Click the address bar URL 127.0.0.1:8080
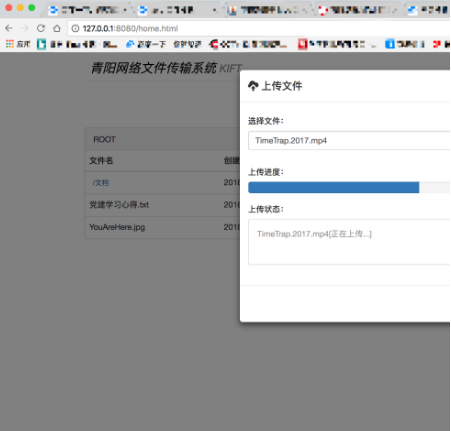Viewport: 451px width, 431px height. (x=130, y=29)
